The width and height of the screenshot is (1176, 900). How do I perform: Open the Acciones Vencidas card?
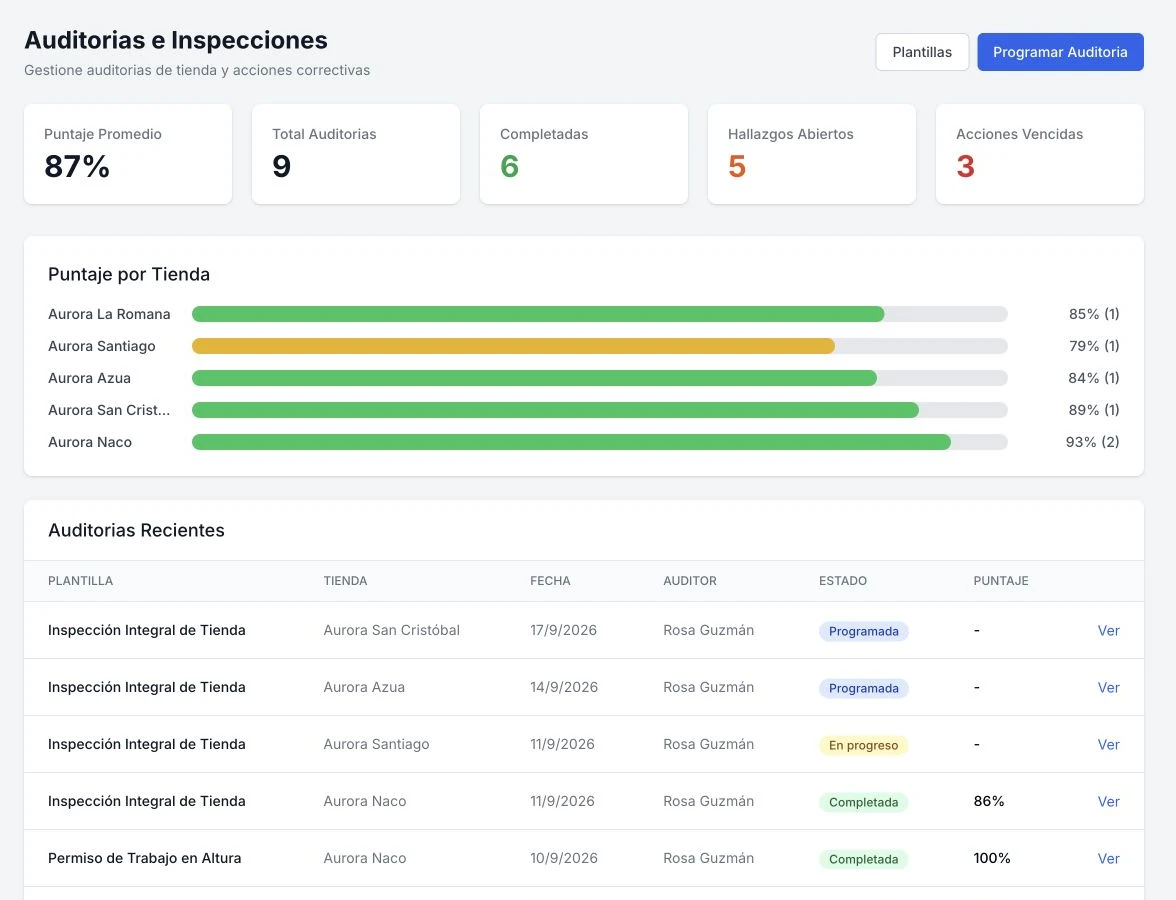coord(1040,154)
